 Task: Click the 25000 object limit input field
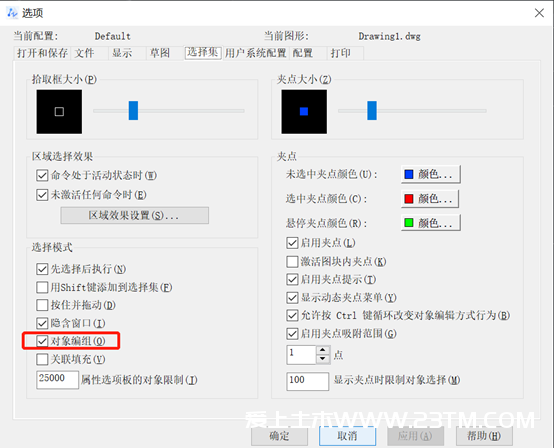(x=57, y=380)
